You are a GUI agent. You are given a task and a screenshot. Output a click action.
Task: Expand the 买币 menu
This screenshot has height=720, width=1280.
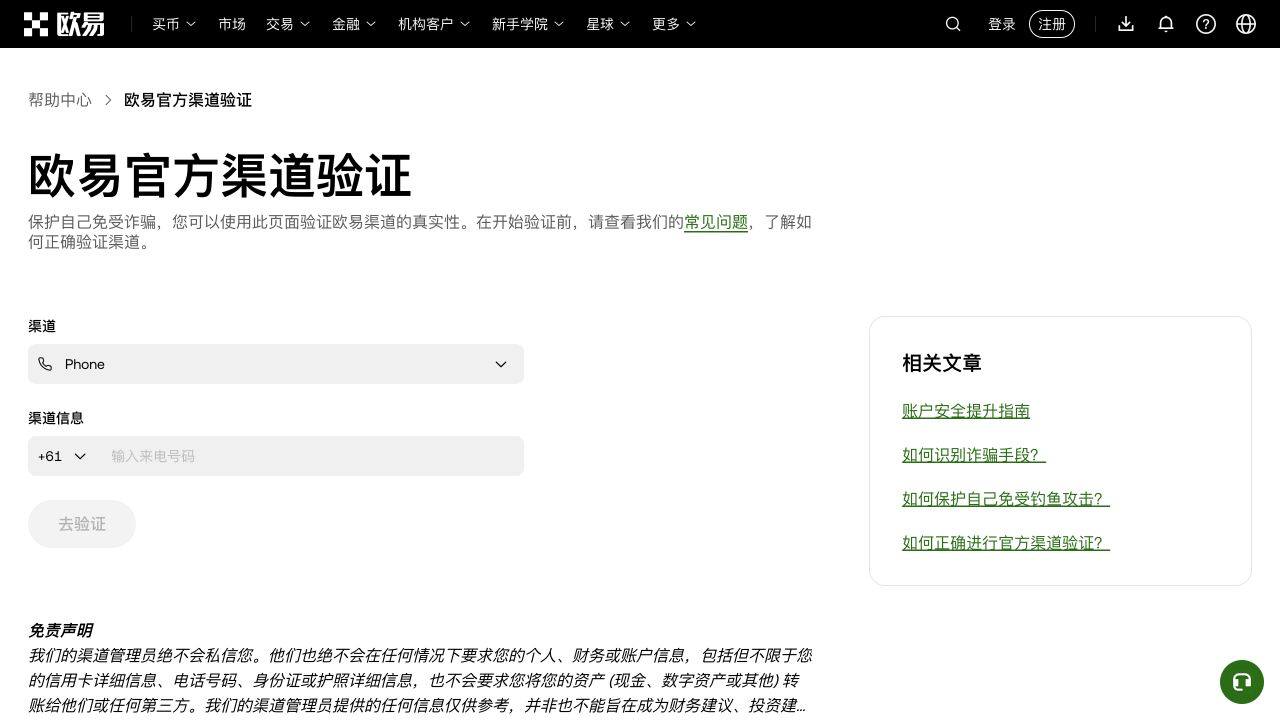click(174, 24)
